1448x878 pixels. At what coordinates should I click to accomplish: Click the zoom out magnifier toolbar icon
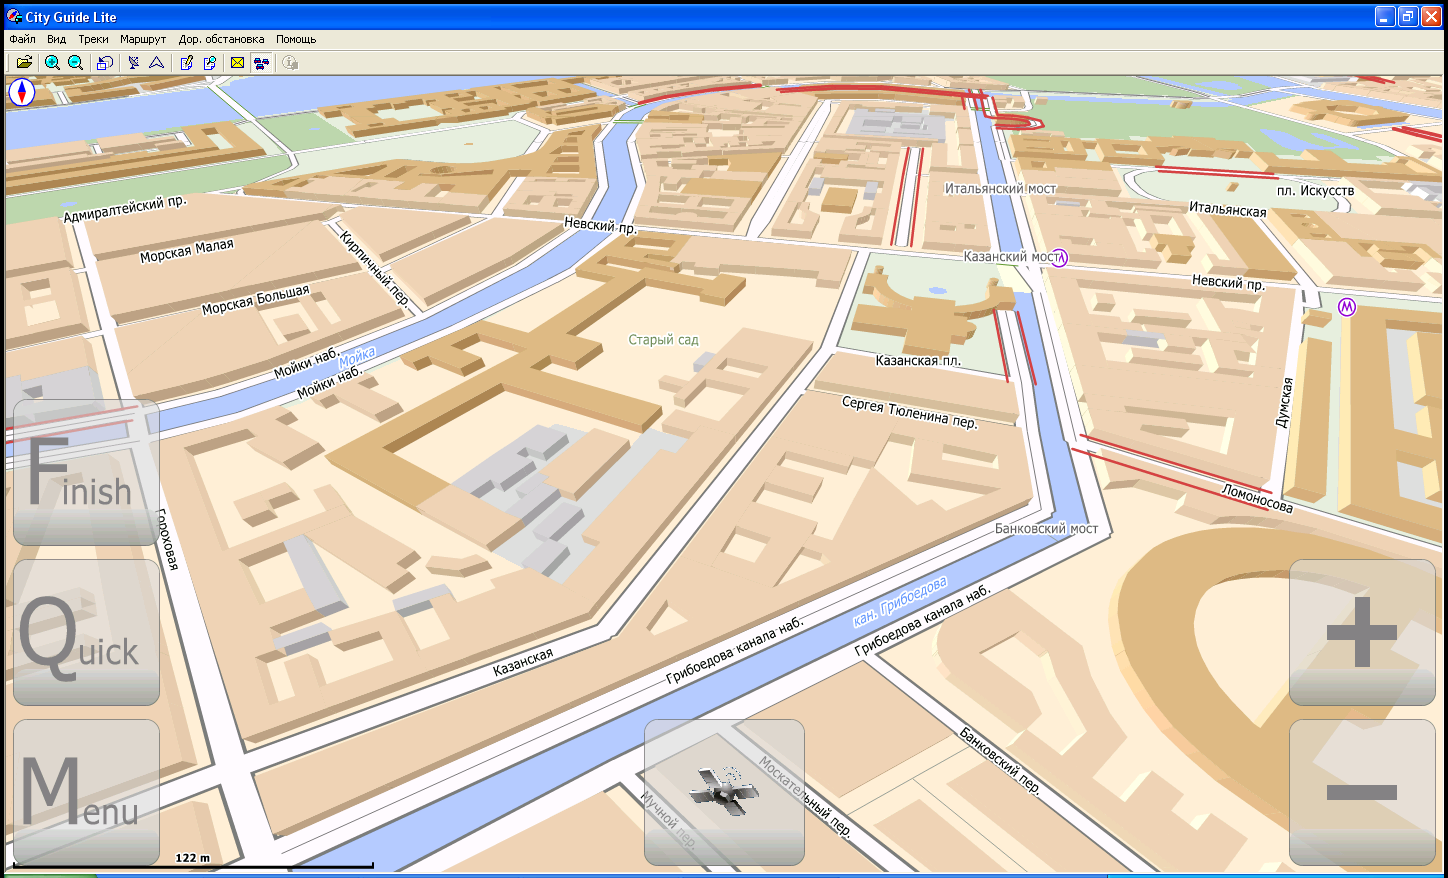(x=75, y=63)
